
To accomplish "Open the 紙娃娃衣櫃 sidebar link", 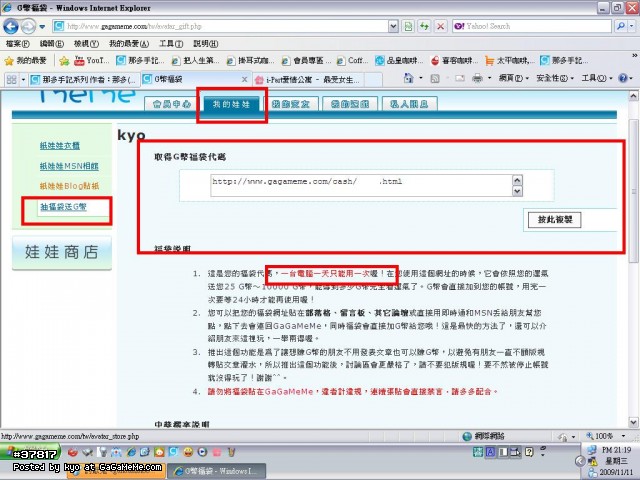I will point(60,146).
